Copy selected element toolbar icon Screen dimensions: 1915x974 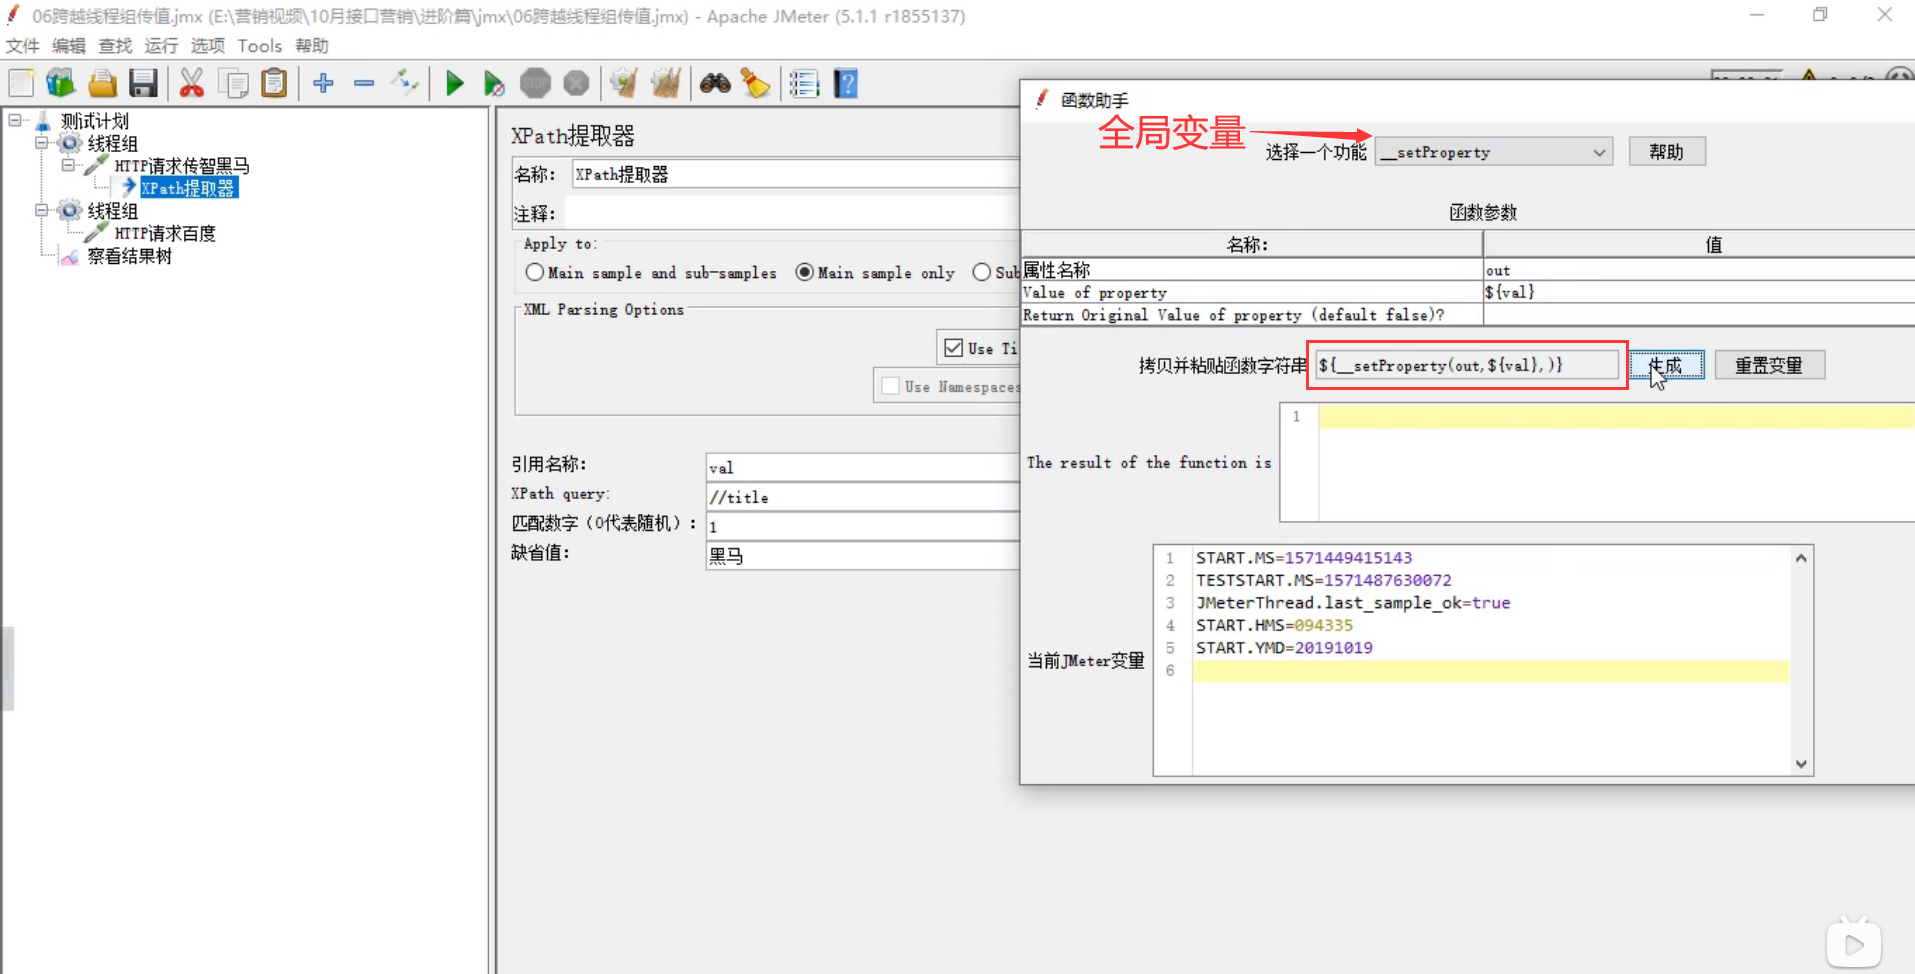tap(233, 83)
